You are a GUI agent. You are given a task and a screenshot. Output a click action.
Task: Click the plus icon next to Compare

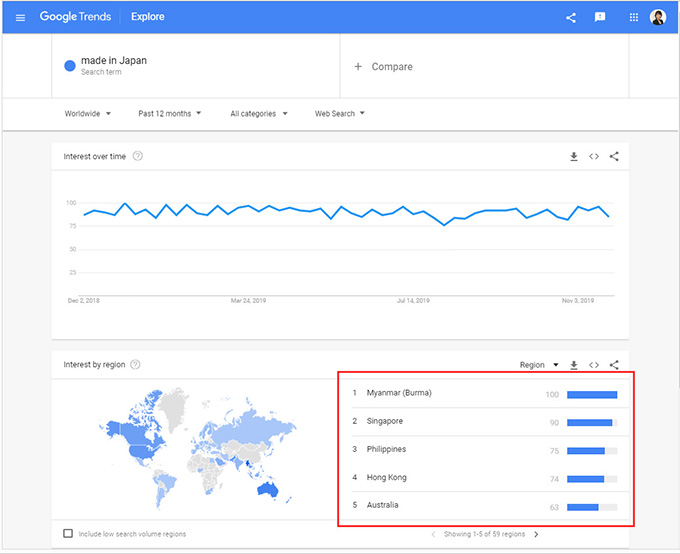[358, 66]
